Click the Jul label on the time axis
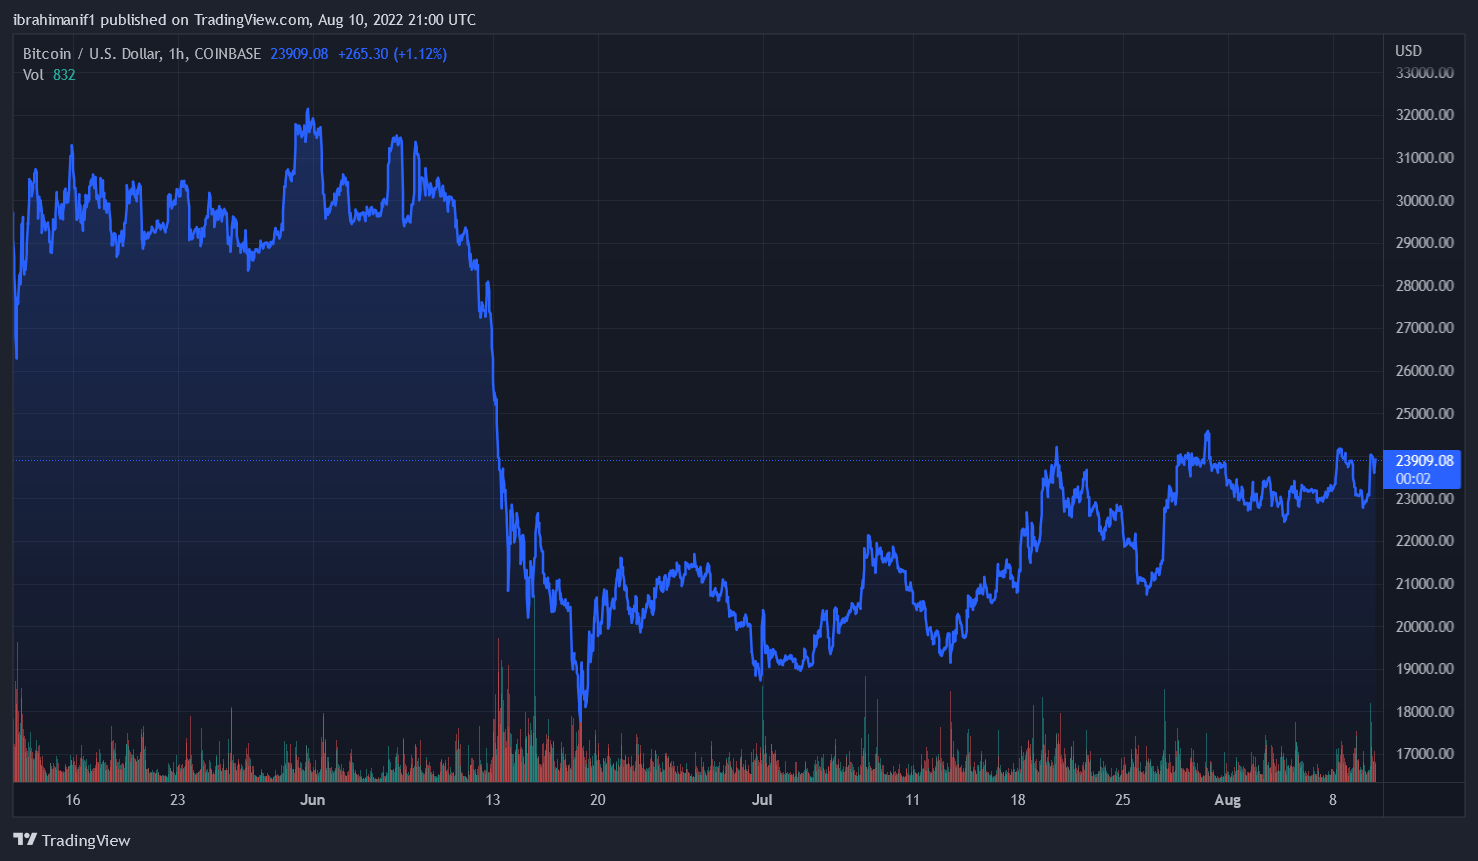Image resolution: width=1478 pixels, height=861 pixels. point(762,800)
